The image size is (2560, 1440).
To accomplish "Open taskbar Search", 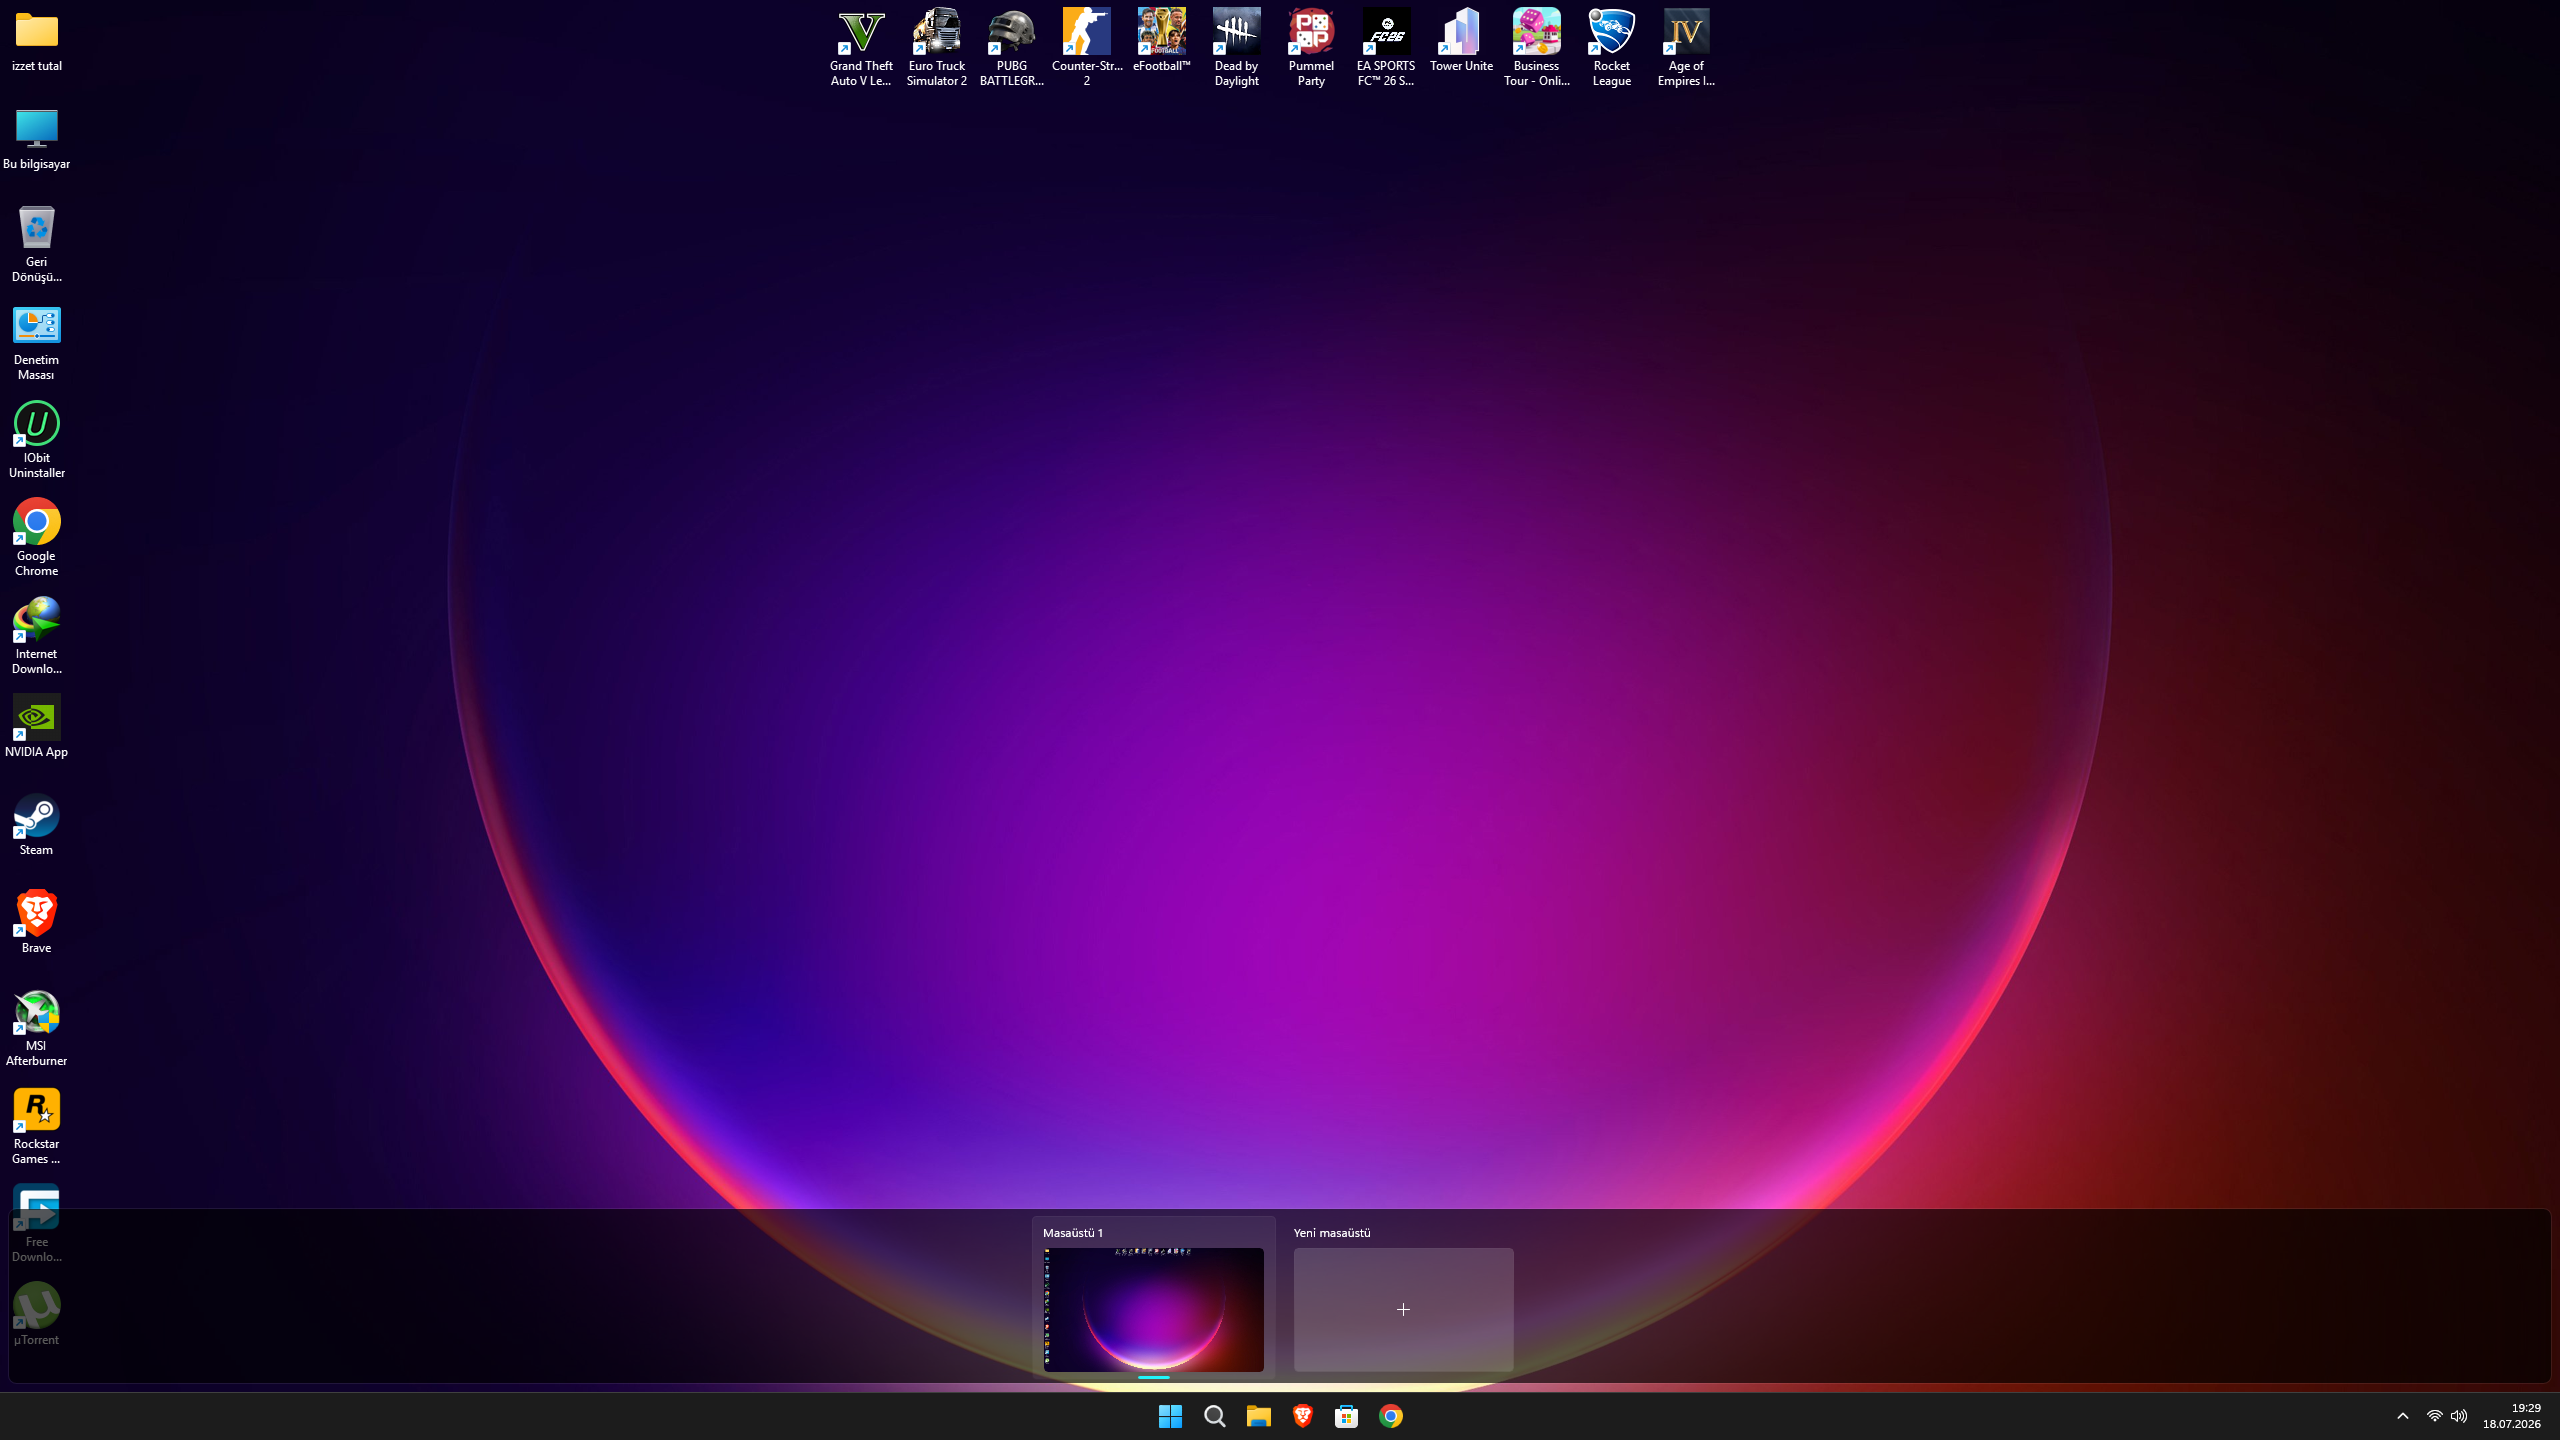I will point(1214,1416).
